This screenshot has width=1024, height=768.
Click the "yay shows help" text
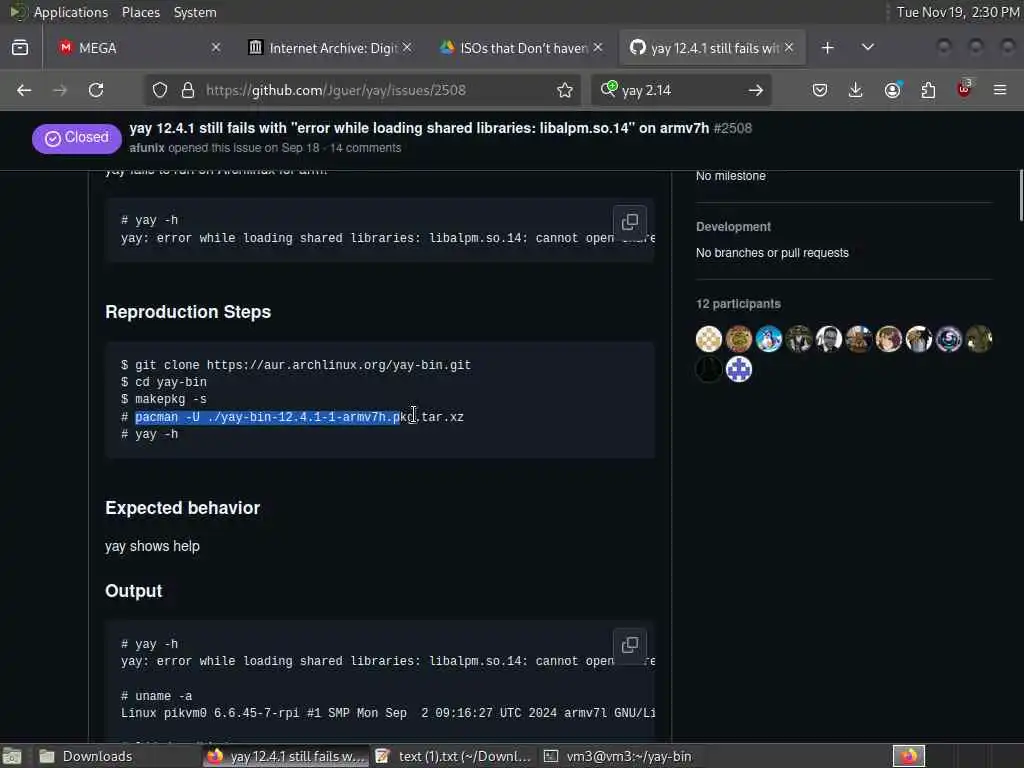(x=152, y=546)
